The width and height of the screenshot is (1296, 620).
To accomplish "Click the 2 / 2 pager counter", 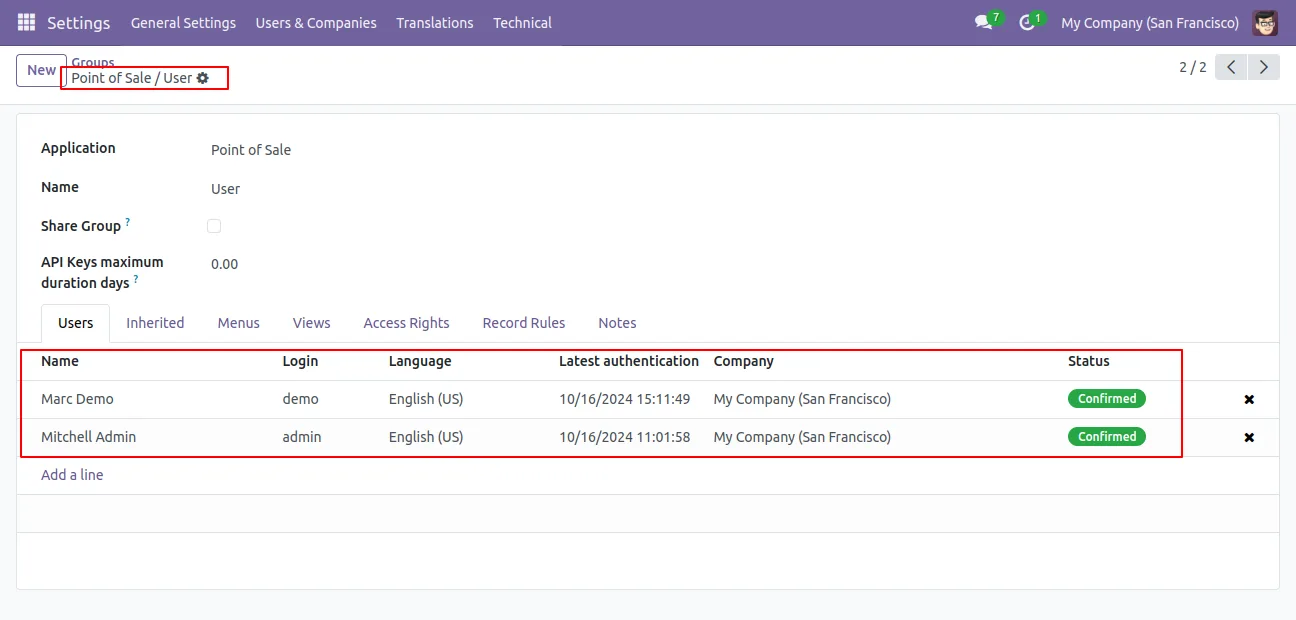I will (1193, 67).
